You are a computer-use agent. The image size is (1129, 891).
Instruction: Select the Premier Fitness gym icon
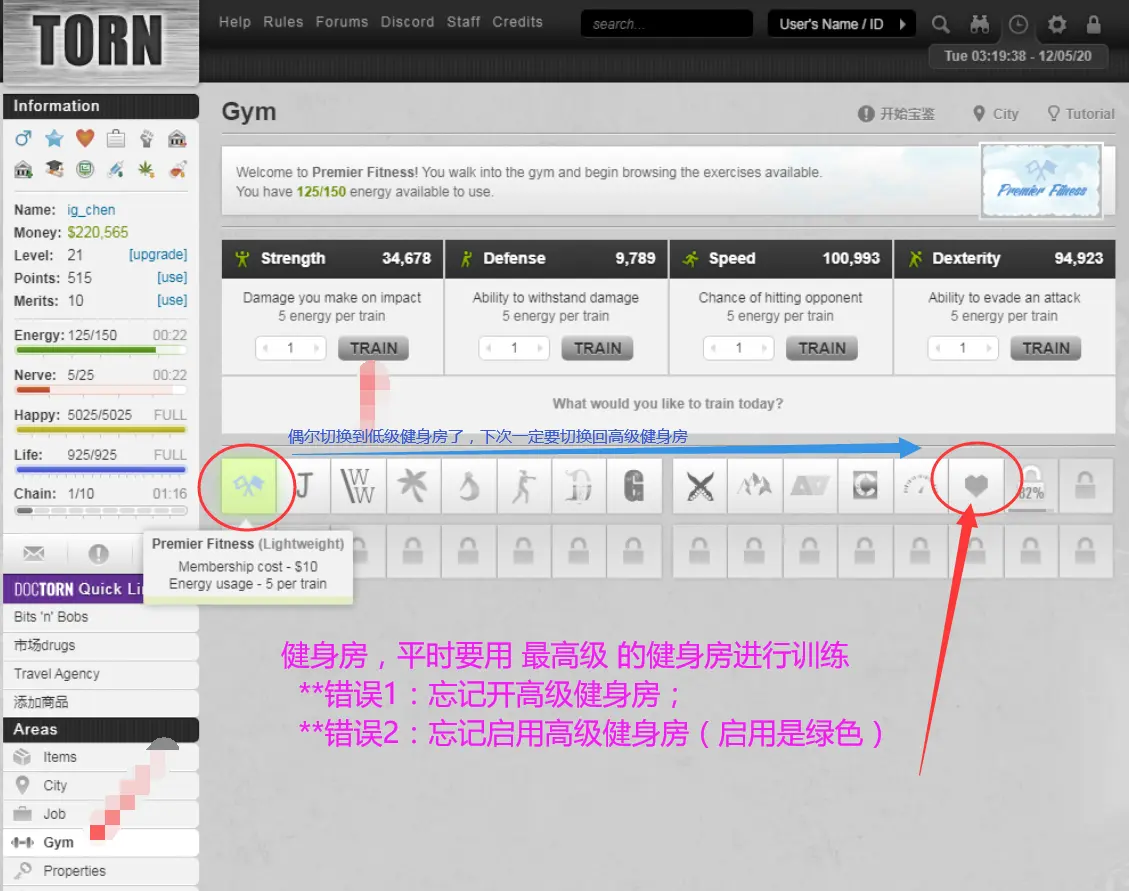coord(249,487)
